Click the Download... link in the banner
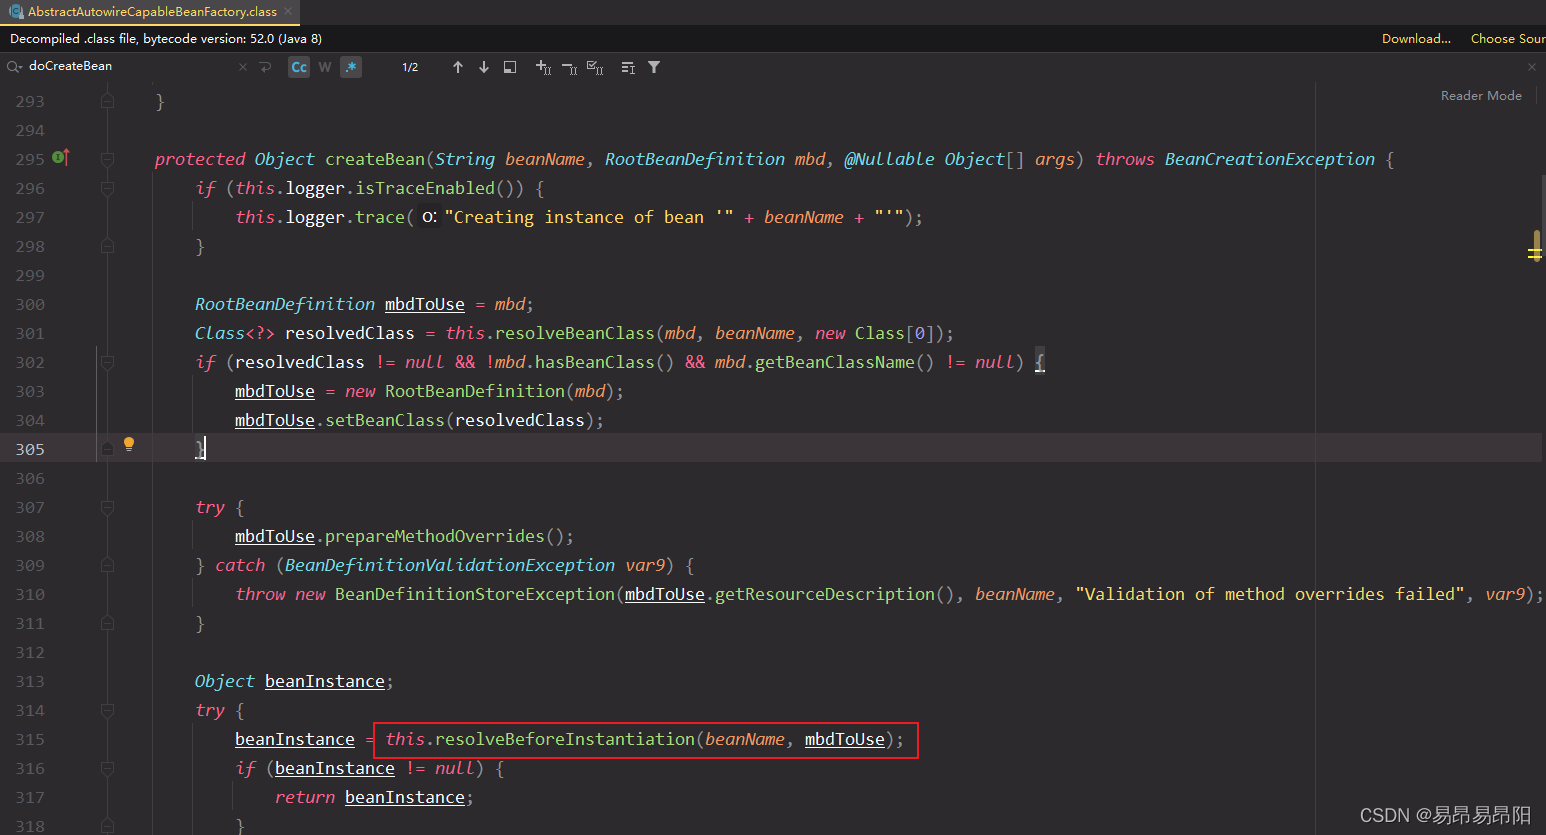The height and width of the screenshot is (835, 1546). (1416, 38)
